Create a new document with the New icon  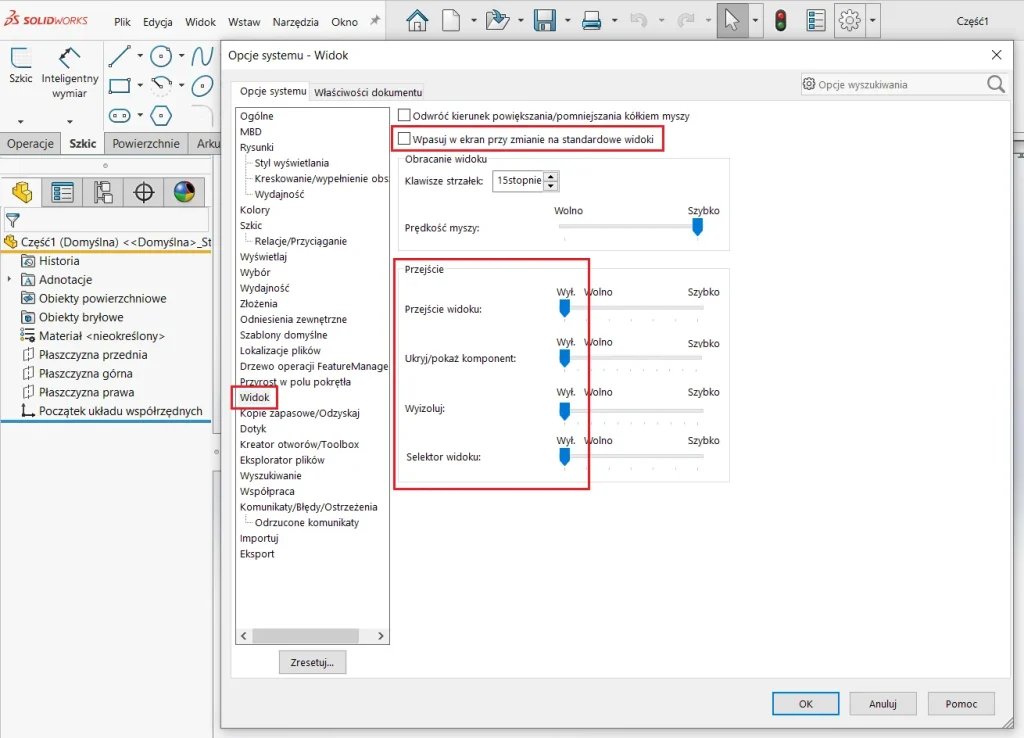coord(451,21)
